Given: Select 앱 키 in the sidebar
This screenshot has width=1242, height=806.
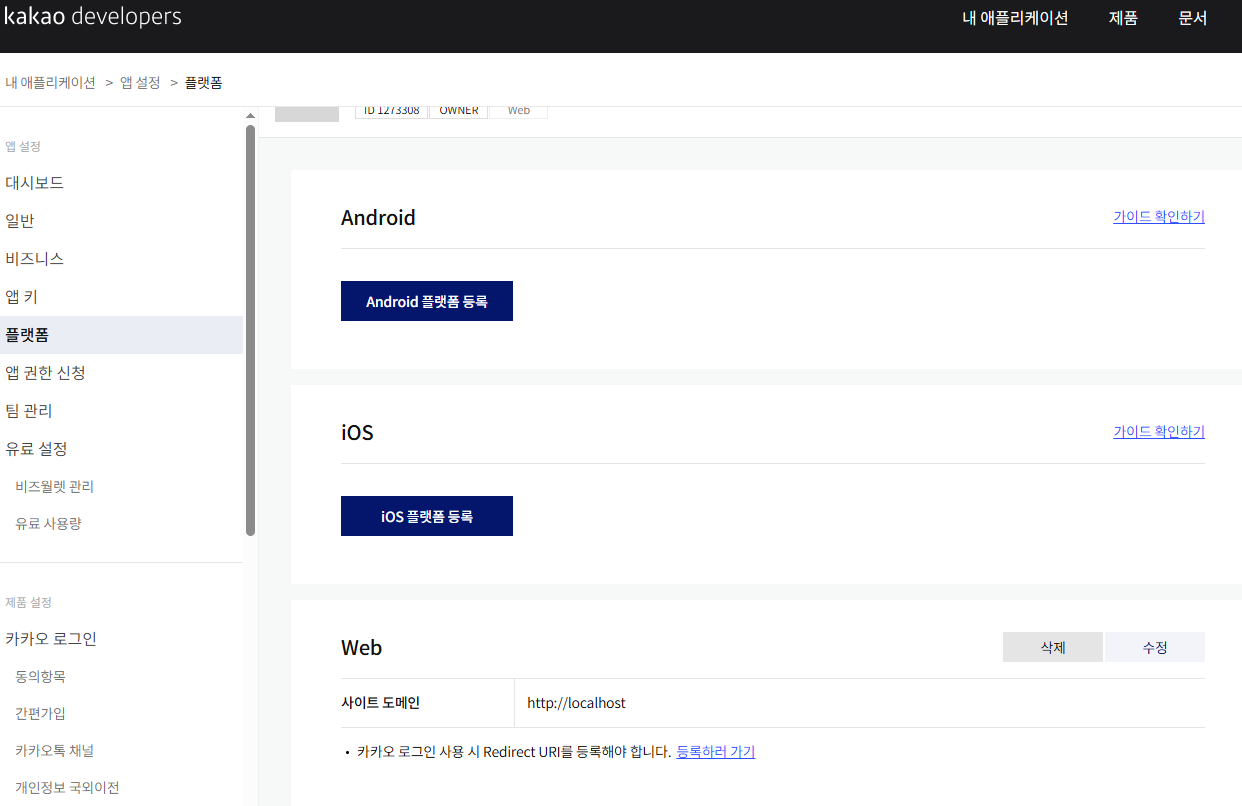Looking at the screenshot, I should click(21, 297).
